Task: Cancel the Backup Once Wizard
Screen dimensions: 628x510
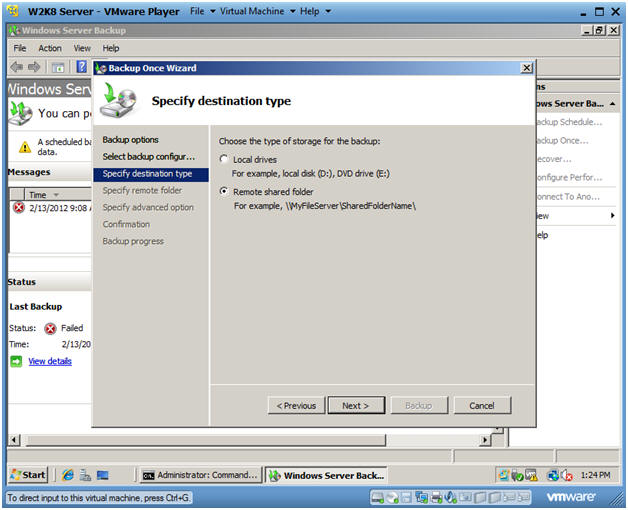Action: click(482, 405)
